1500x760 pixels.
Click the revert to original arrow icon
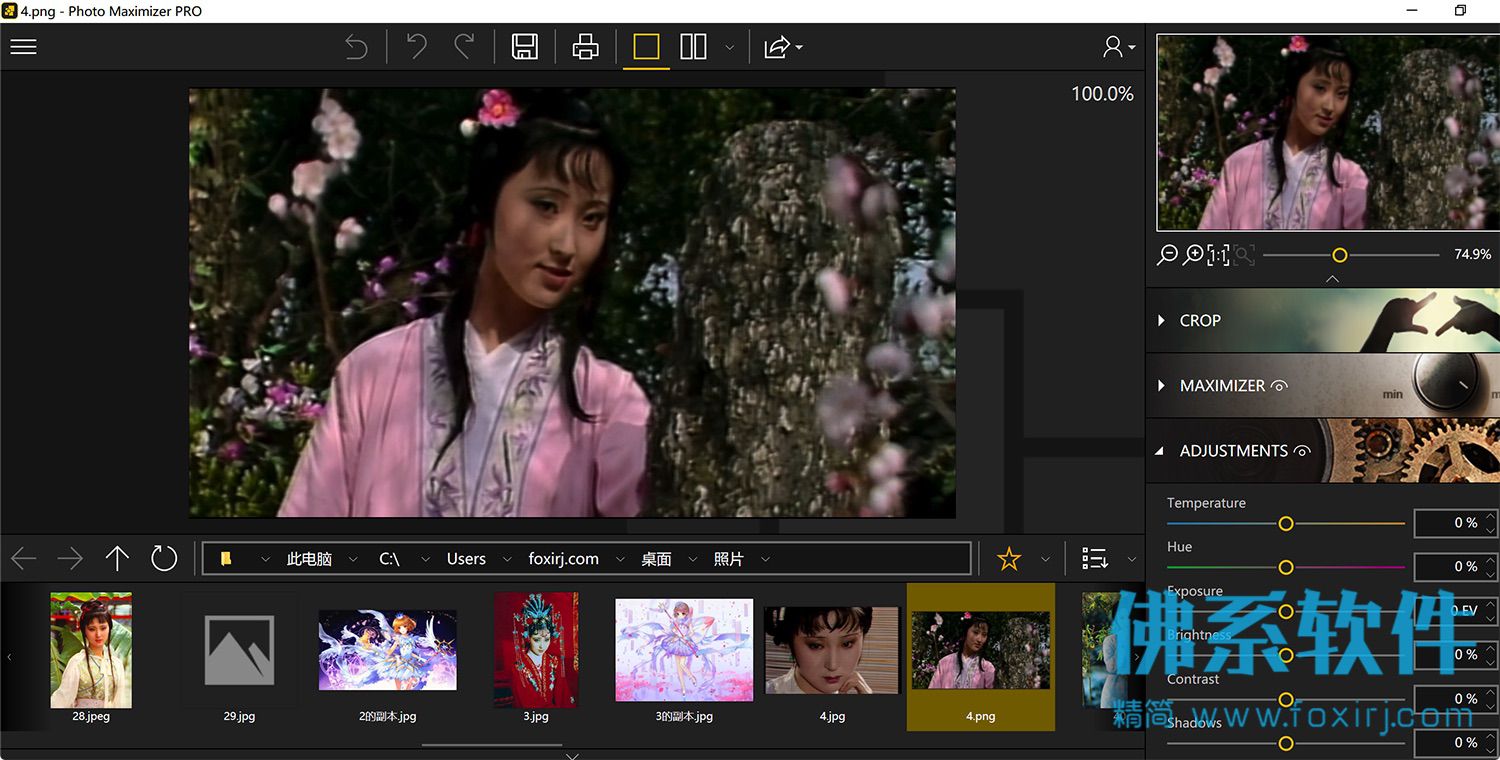356,47
